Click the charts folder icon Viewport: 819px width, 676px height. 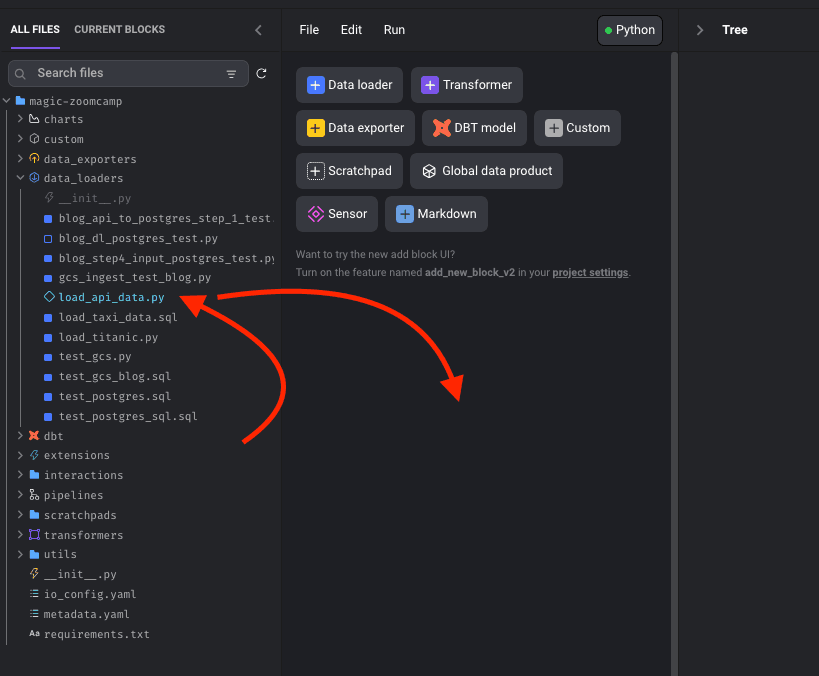pos(34,119)
